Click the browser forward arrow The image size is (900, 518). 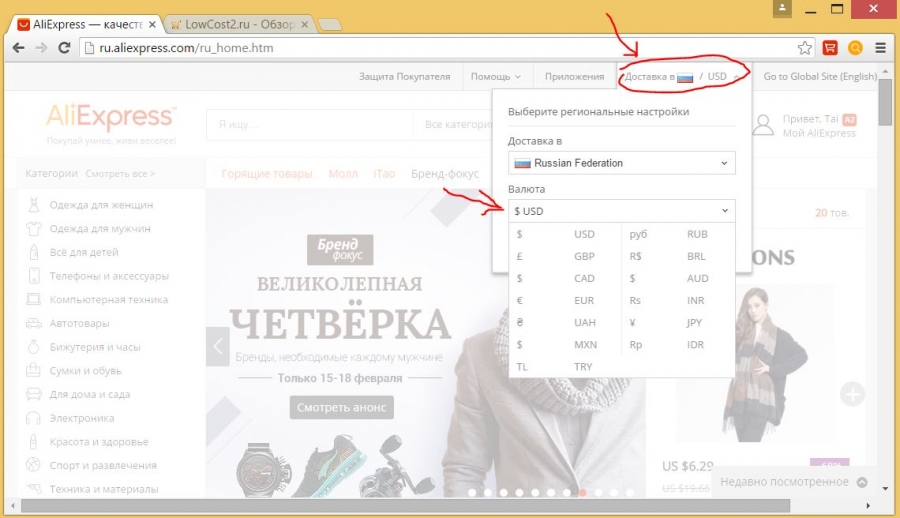[41, 48]
